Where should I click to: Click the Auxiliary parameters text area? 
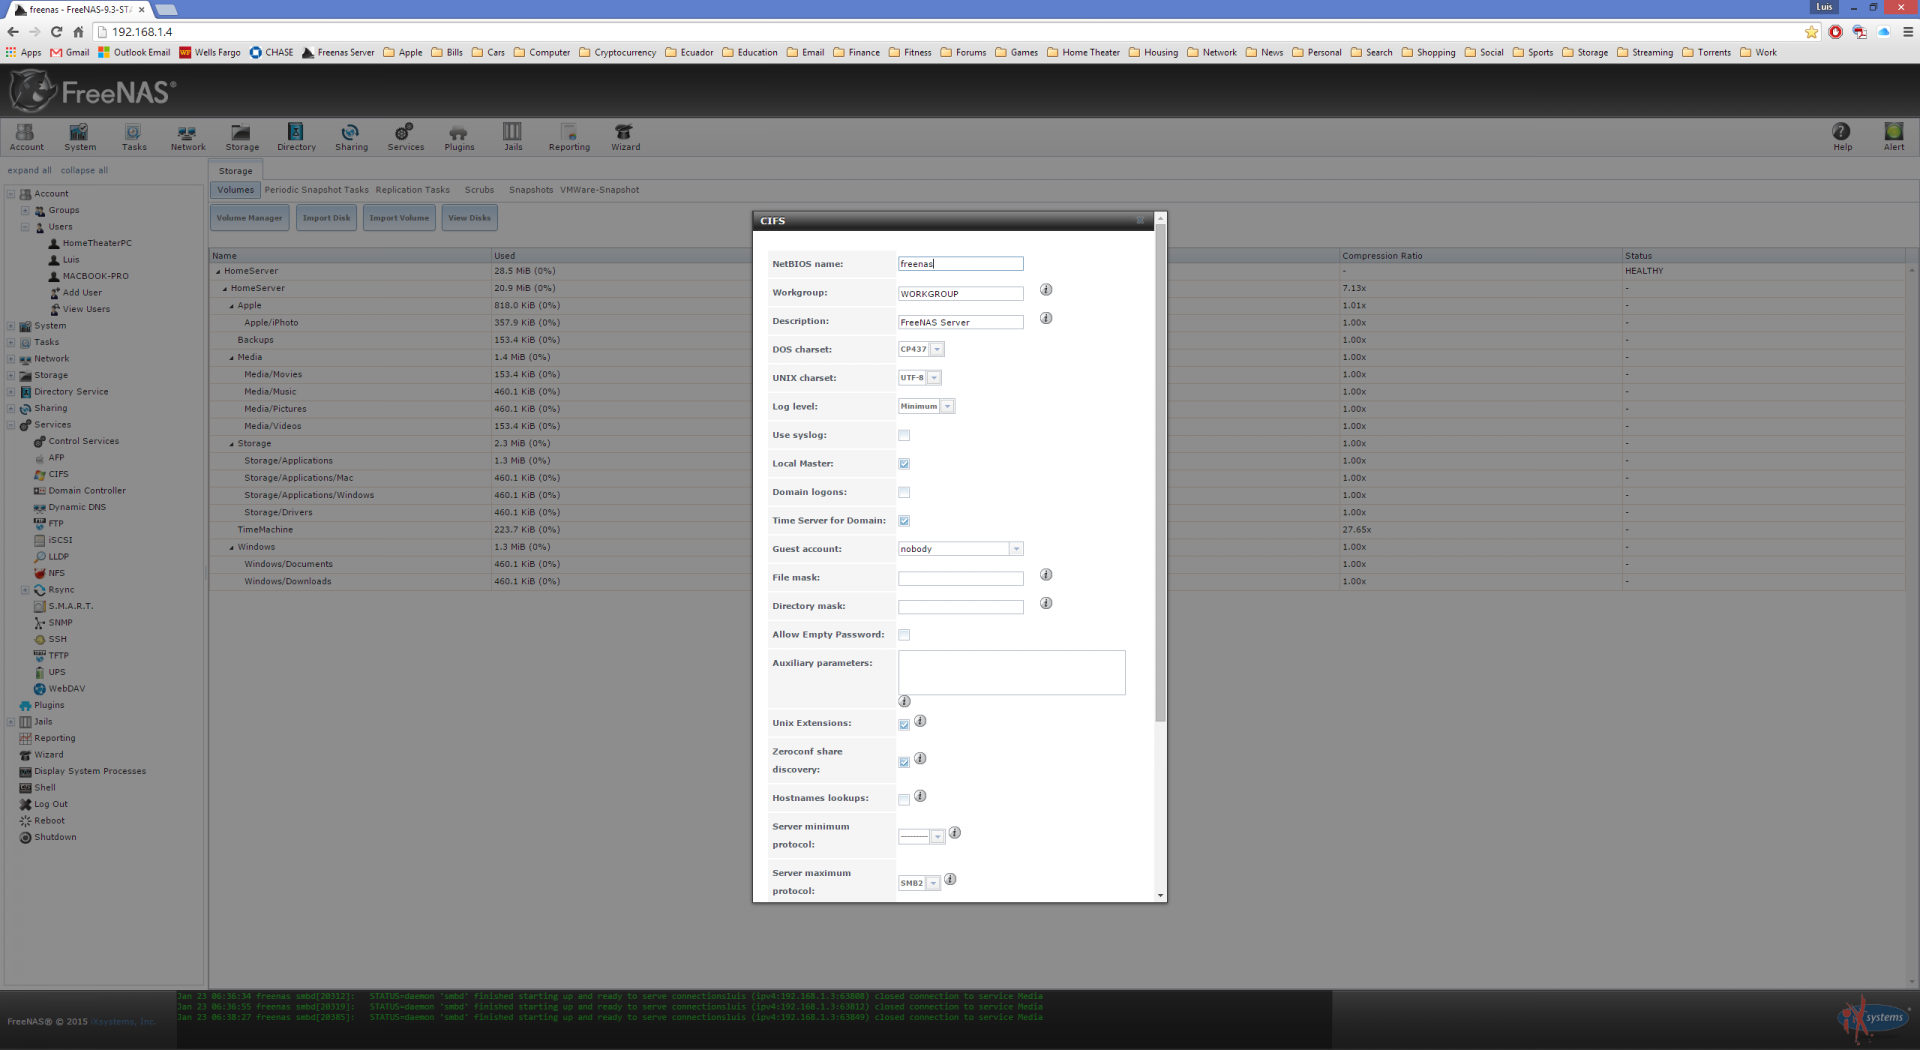click(x=1011, y=673)
